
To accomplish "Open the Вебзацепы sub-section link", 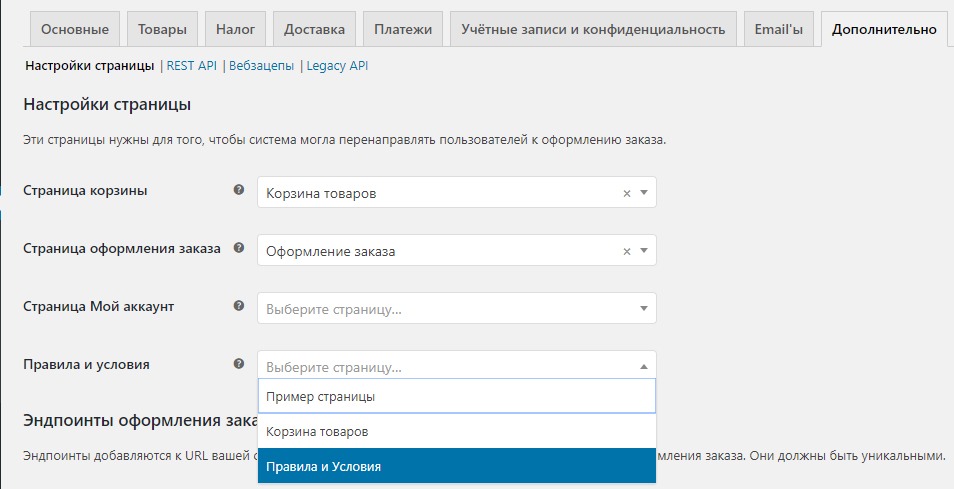I will pos(262,66).
